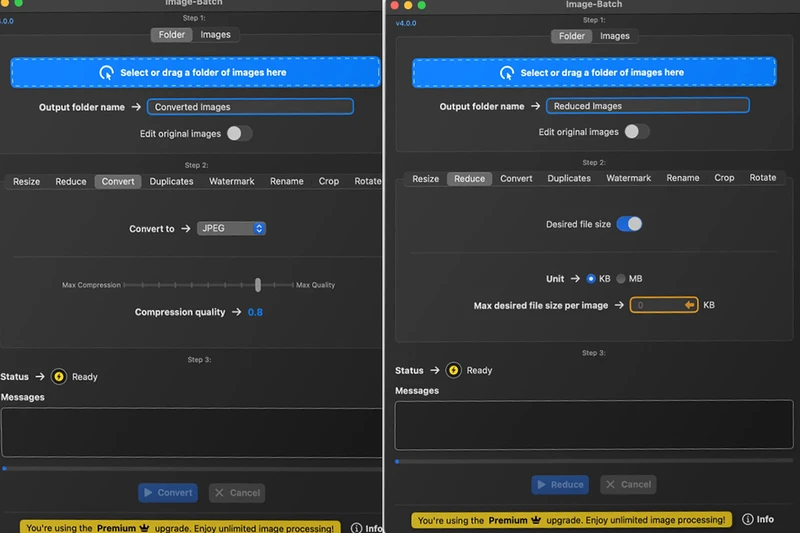Click the 0.8 compression quality value
Screen dimensions: 800x533
tap(255, 312)
